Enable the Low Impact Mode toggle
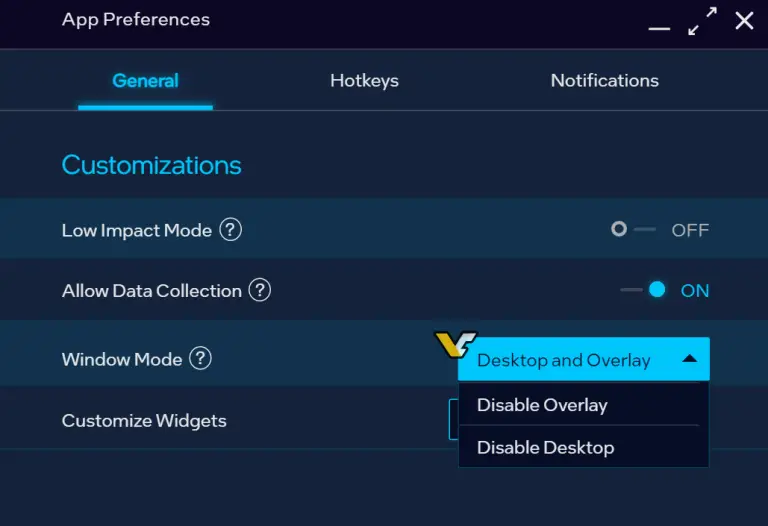 pos(632,230)
